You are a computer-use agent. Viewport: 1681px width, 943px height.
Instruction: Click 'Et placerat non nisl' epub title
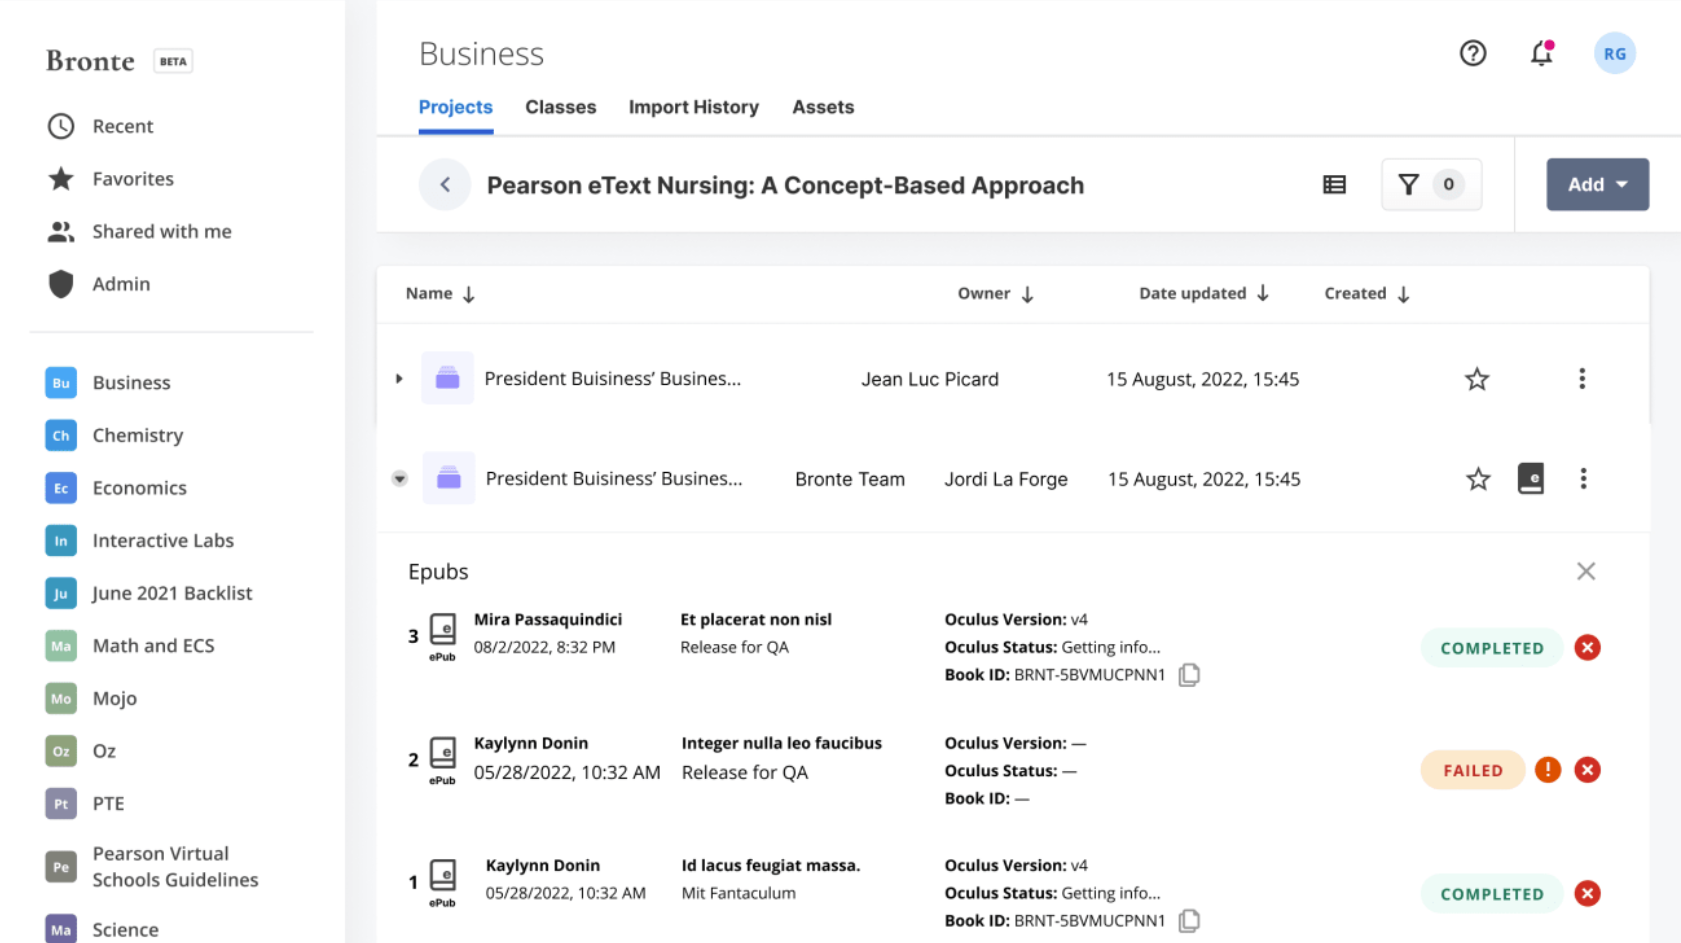pos(756,620)
